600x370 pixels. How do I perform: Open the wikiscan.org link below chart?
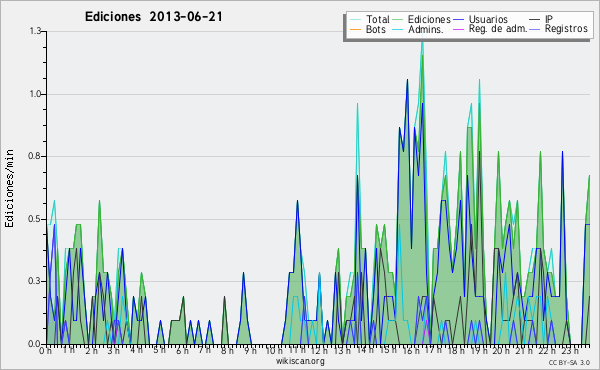pos(300,361)
